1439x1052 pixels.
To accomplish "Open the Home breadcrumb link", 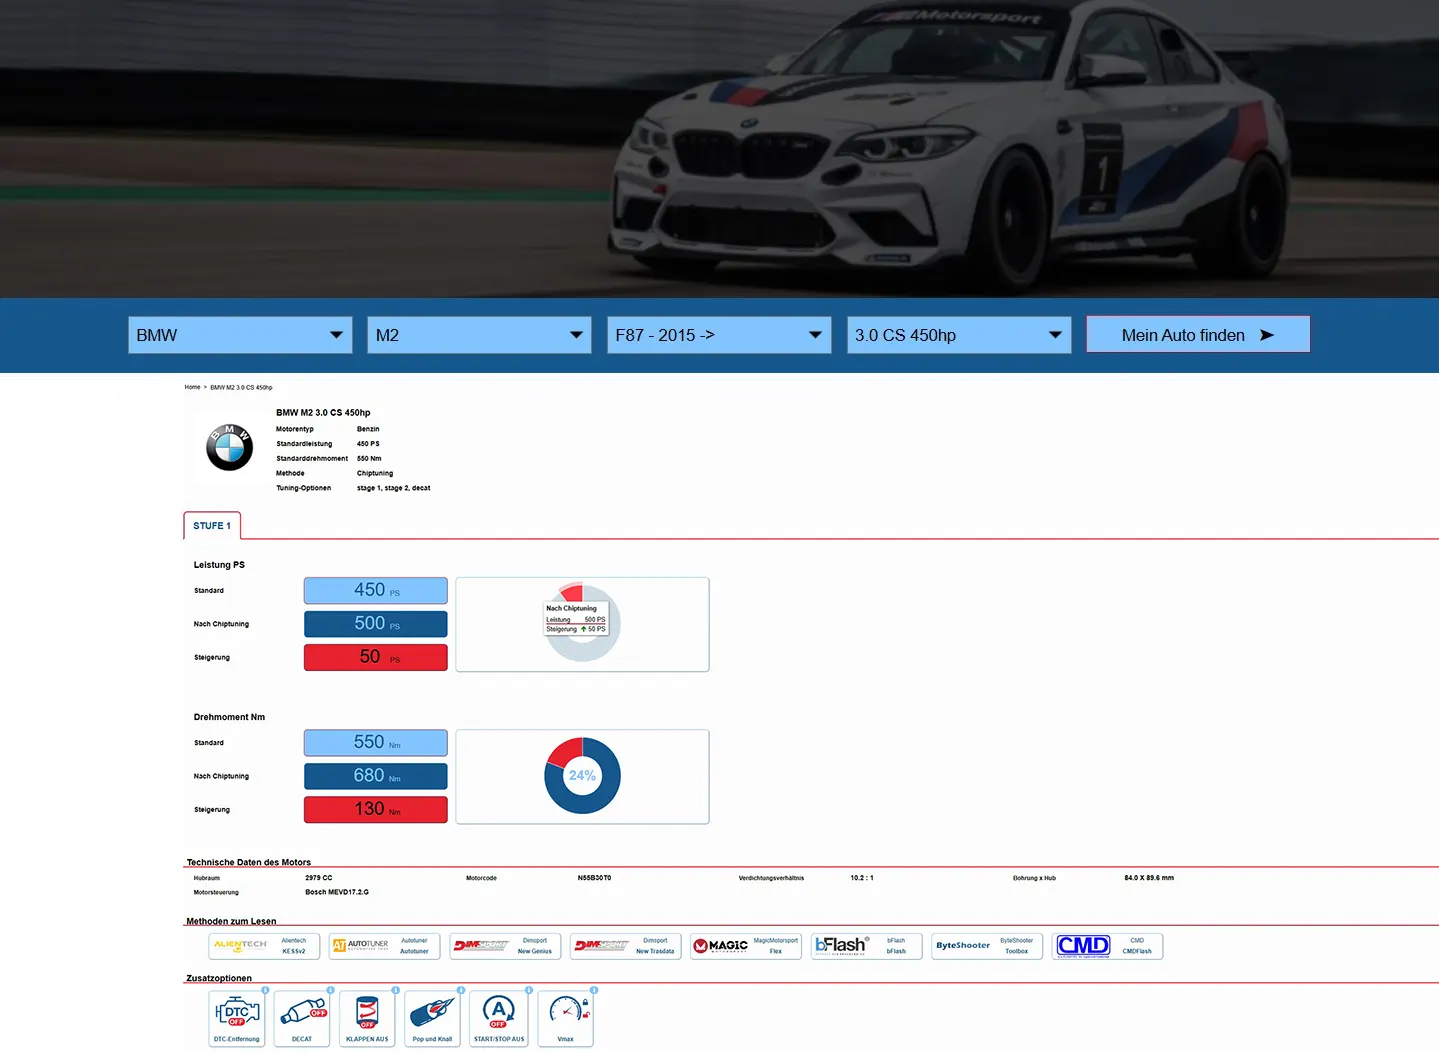I will pos(192,387).
